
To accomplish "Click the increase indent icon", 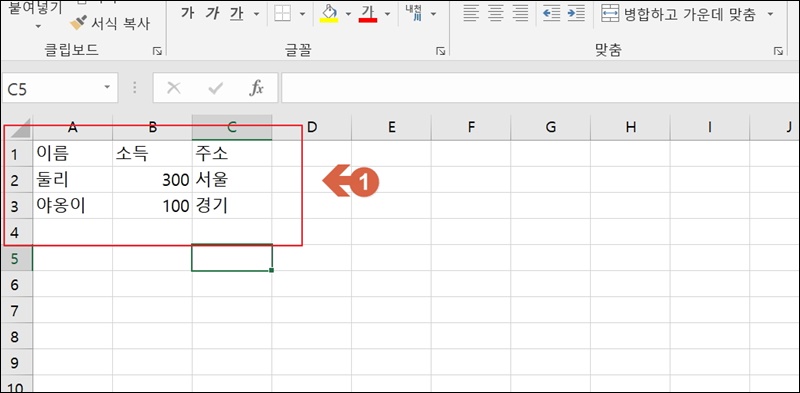I will click(576, 13).
